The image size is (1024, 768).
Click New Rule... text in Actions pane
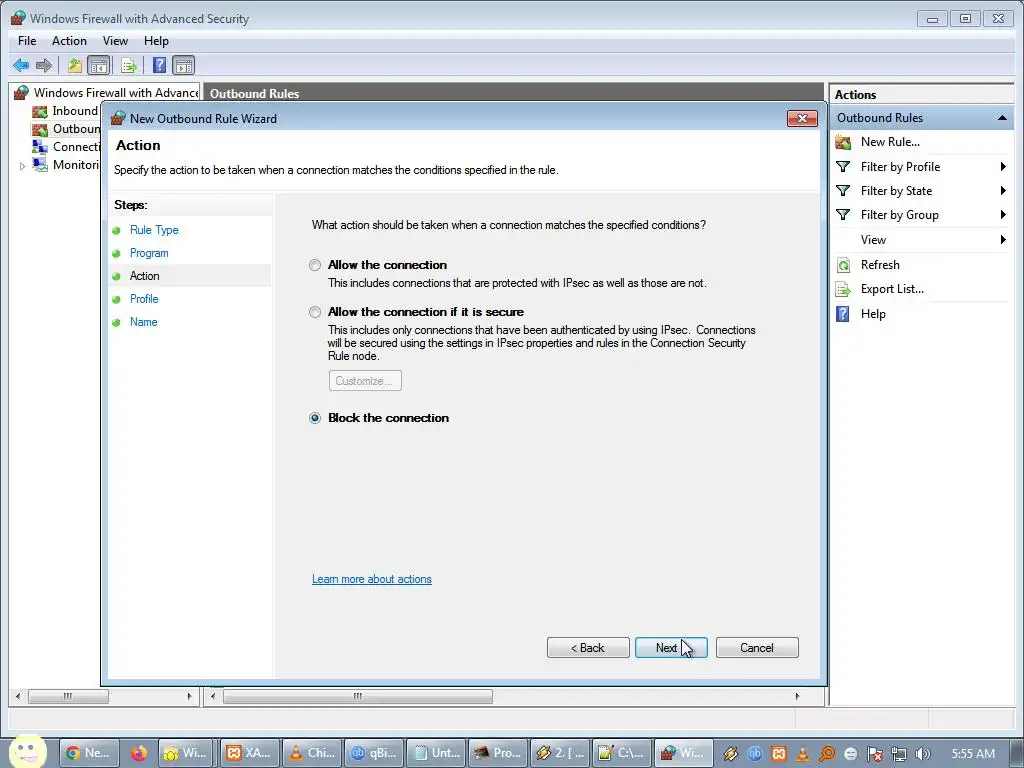[890, 142]
